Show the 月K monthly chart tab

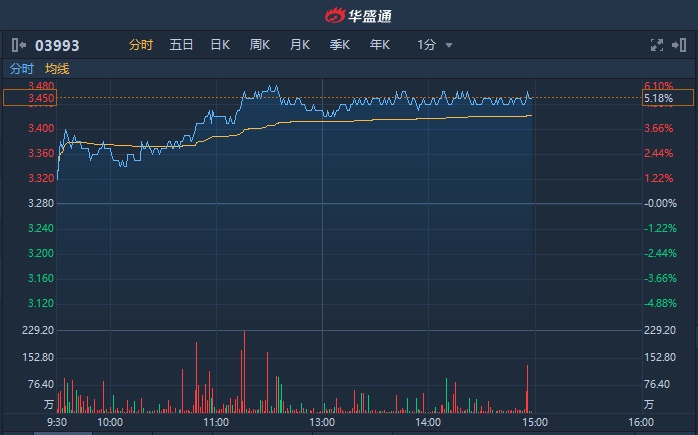pyautogui.click(x=300, y=45)
